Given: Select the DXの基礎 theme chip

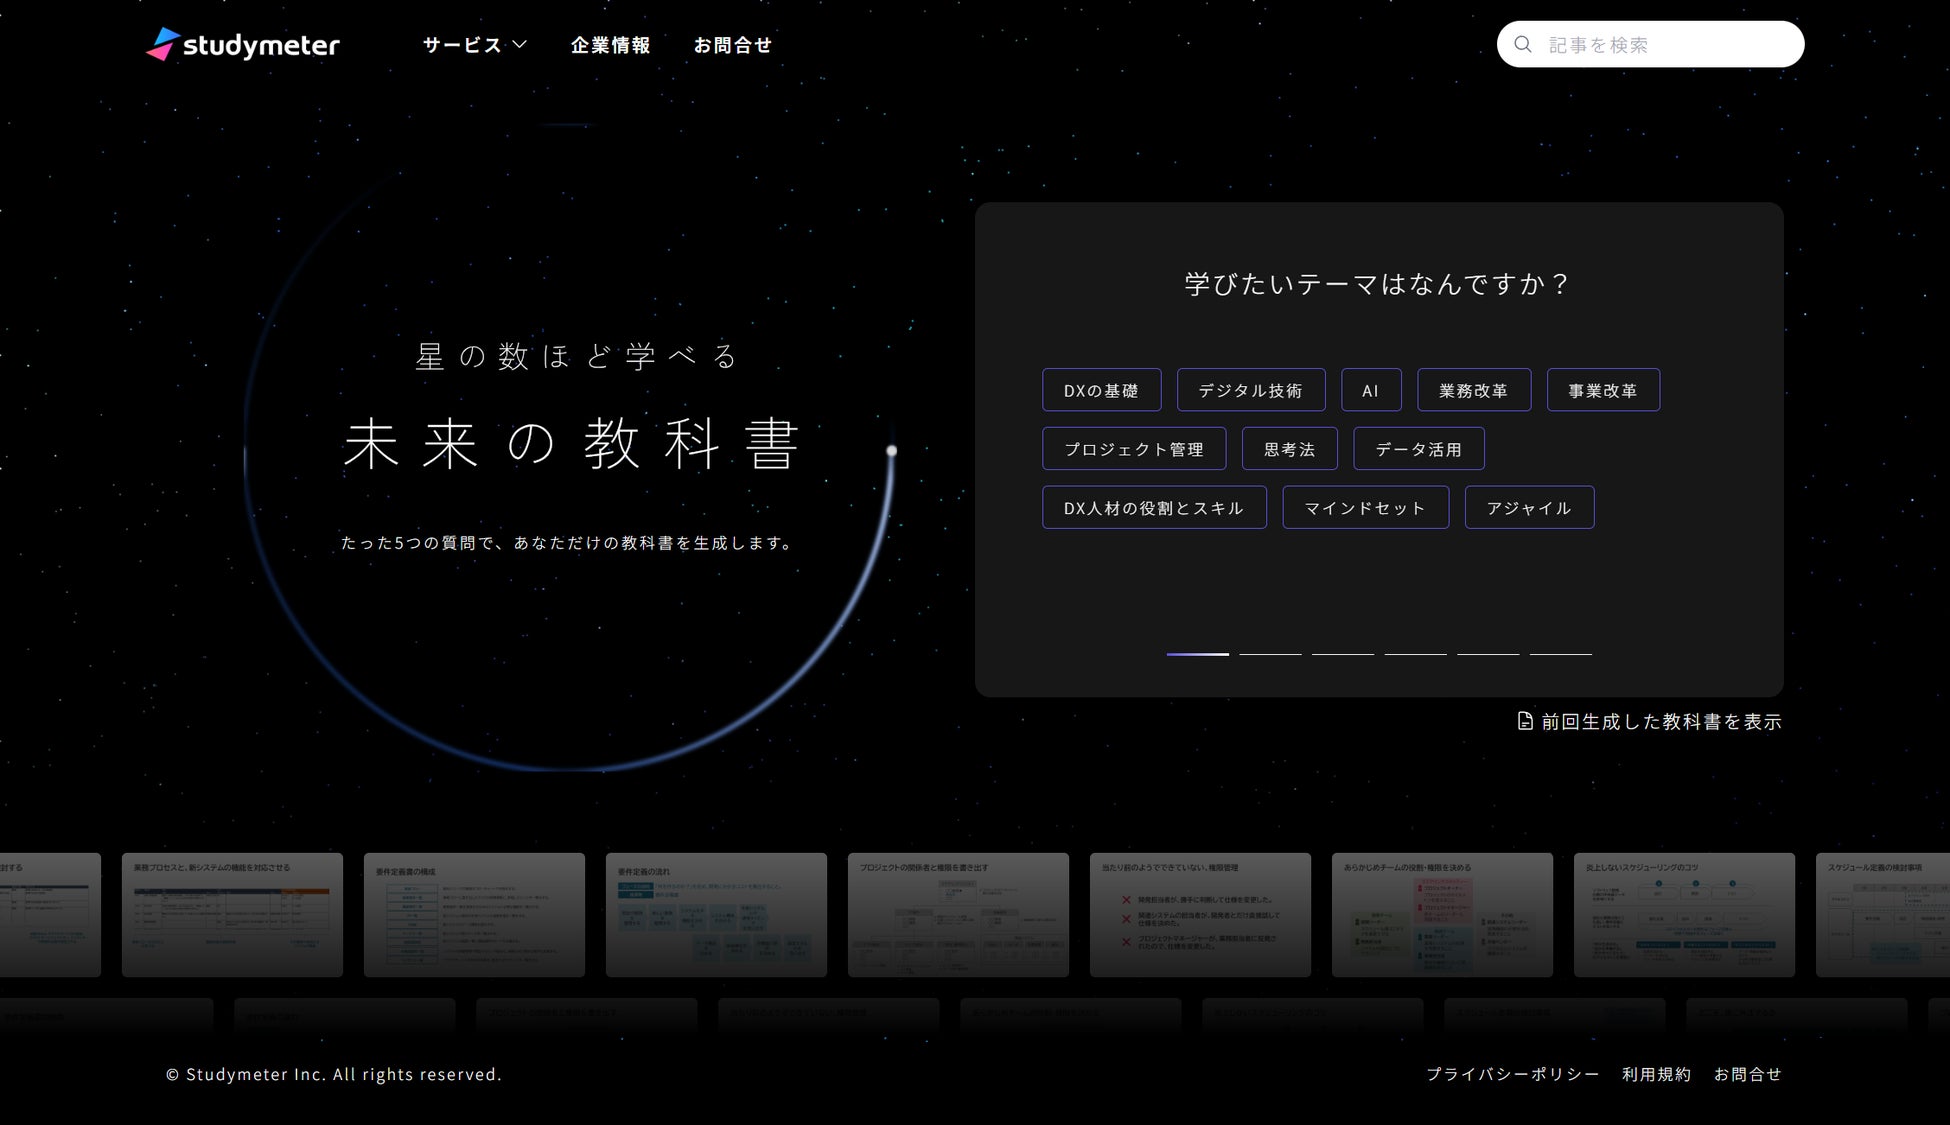Looking at the screenshot, I should (x=1101, y=390).
